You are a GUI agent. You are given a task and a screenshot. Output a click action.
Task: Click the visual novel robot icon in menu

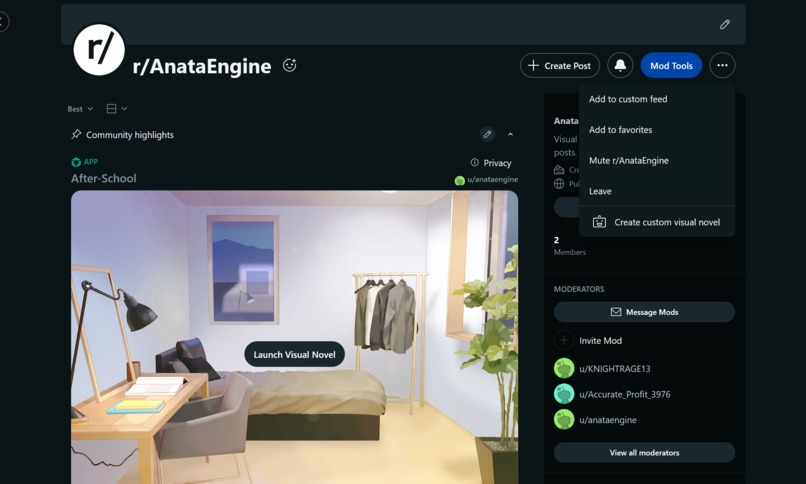coord(599,222)
